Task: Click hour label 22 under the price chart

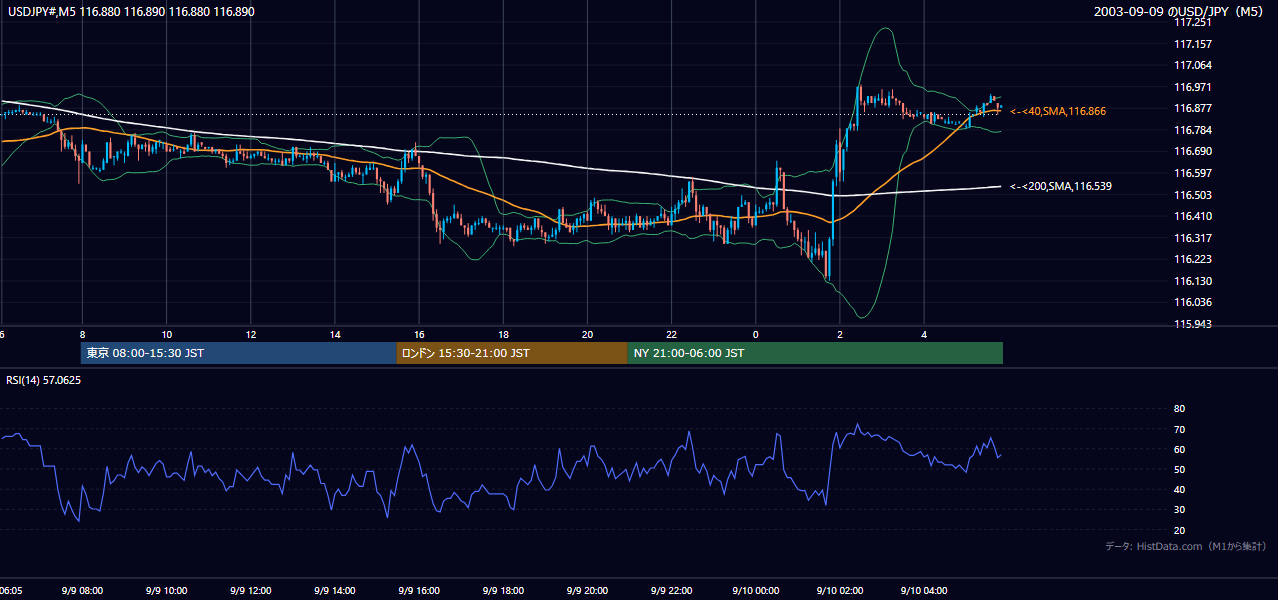Action: pyautogui.click(x=671, y=334)
